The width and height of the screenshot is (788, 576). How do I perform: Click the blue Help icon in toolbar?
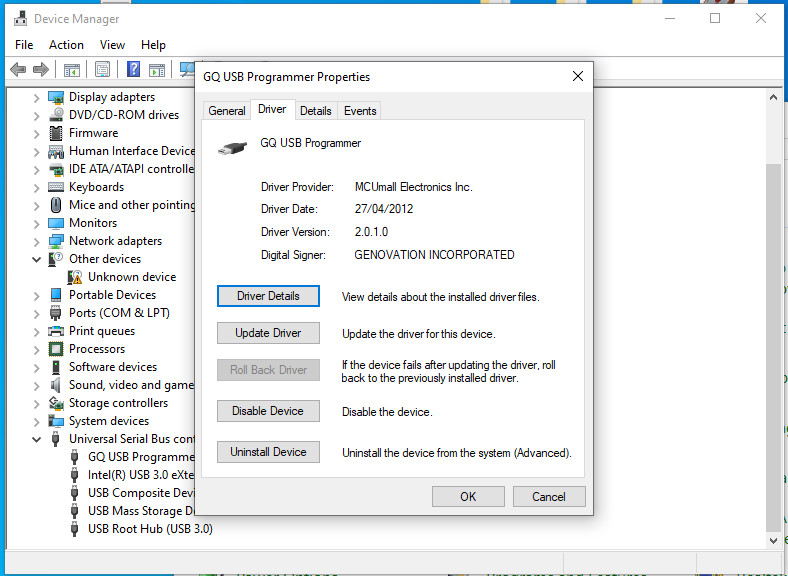coord(133,69)
